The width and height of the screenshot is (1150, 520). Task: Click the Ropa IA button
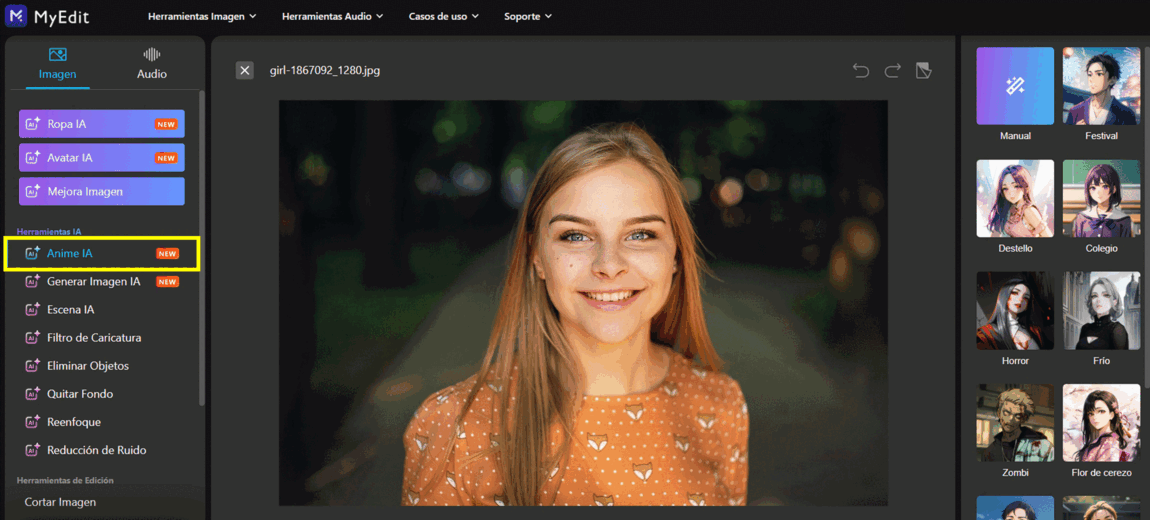pos(101,124)
